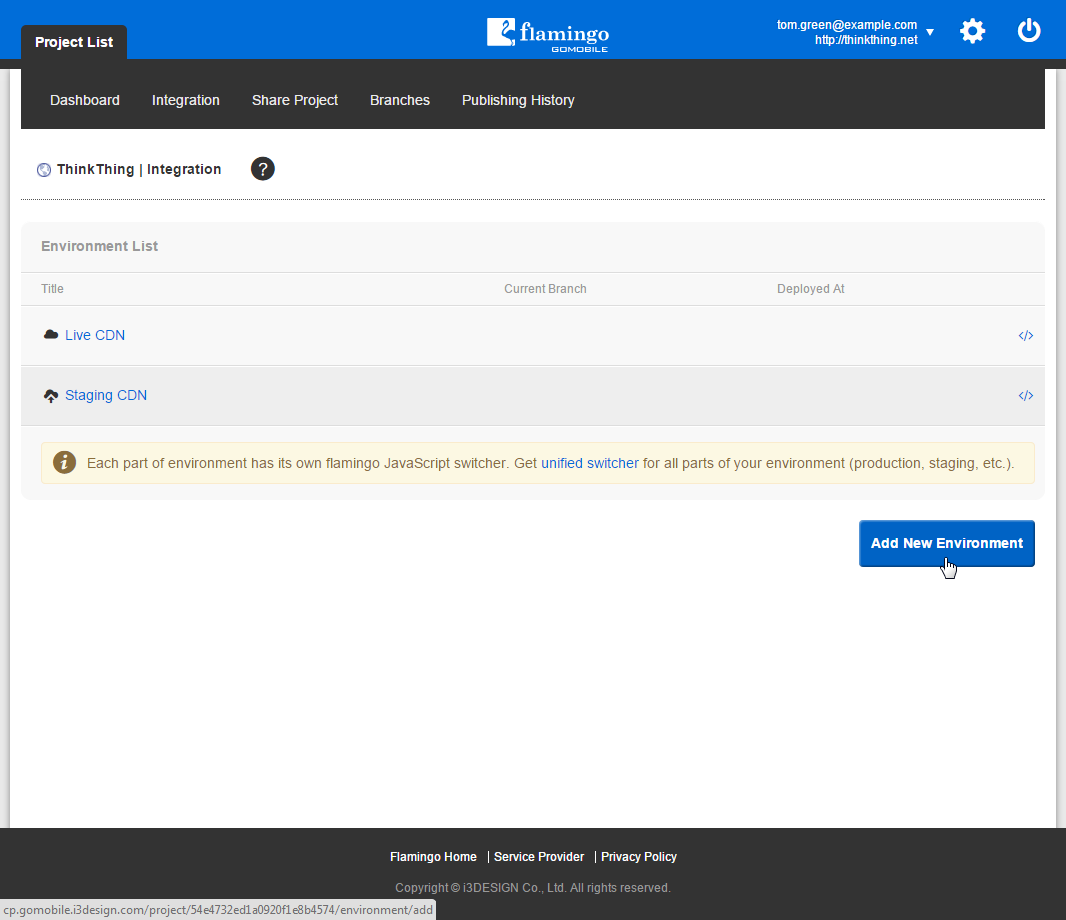Click the cloud icon beside Live CDN
This screenshot has width=1066, height=920.
tap(51, 335)
